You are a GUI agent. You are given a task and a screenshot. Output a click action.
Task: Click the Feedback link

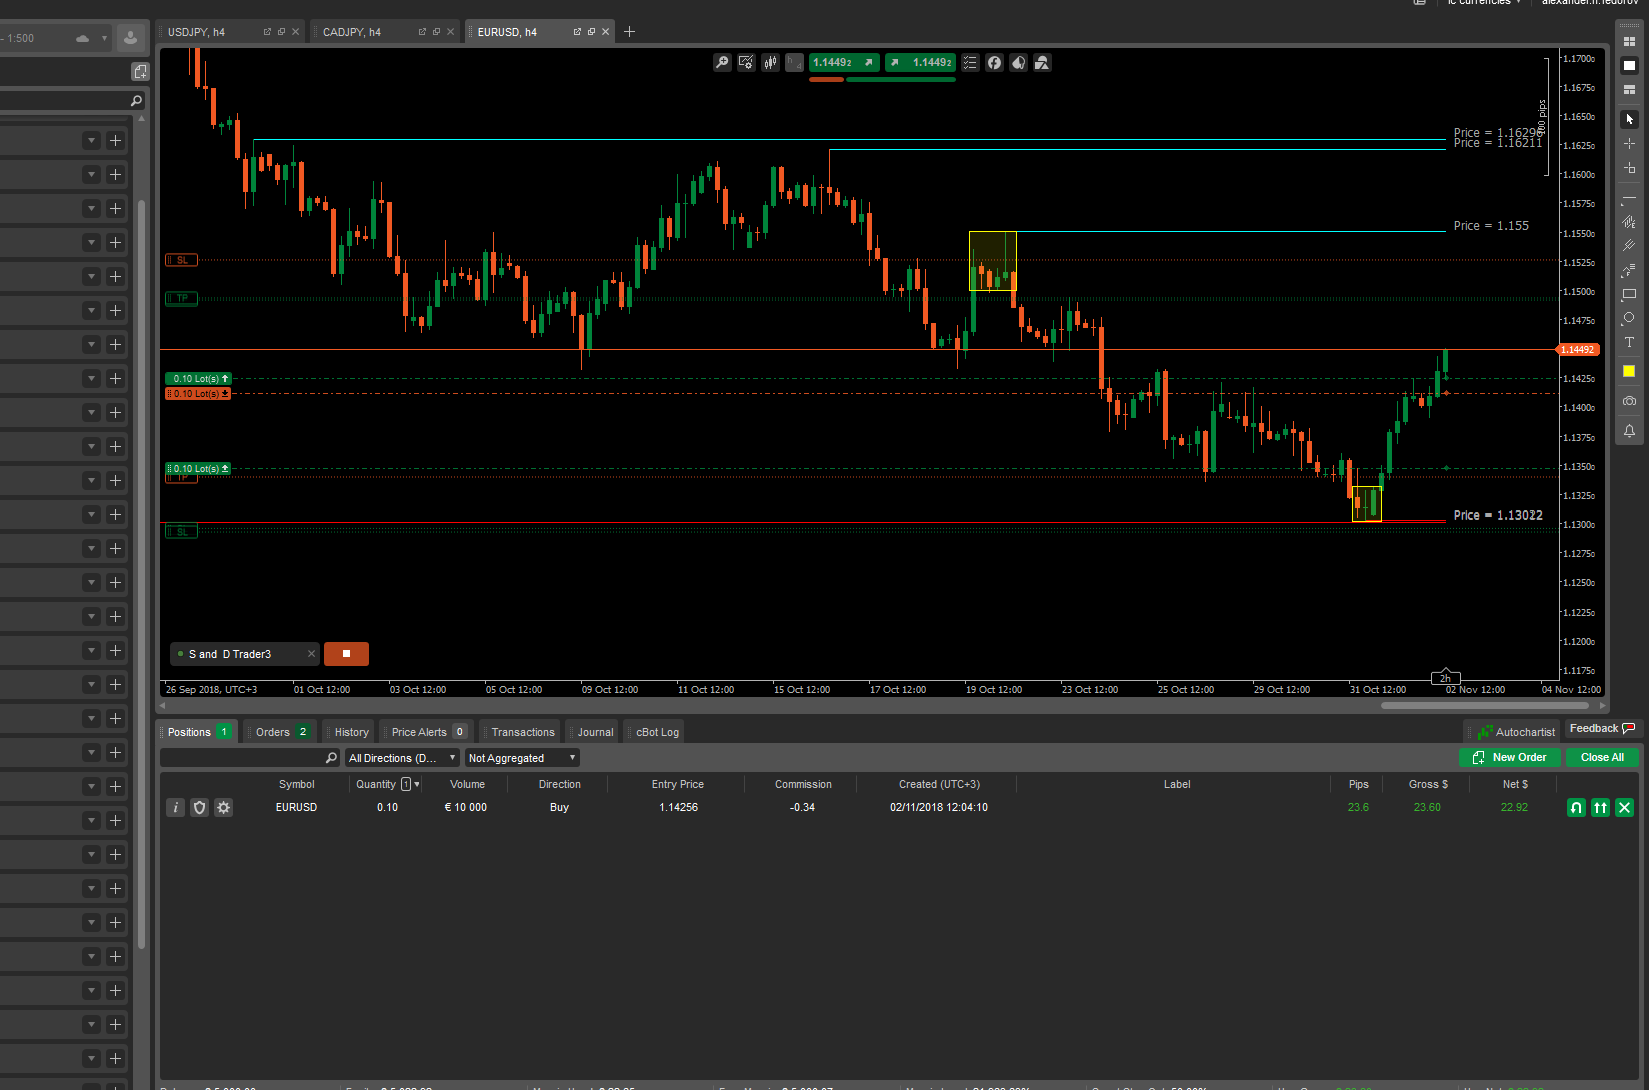coord(1602,728)
